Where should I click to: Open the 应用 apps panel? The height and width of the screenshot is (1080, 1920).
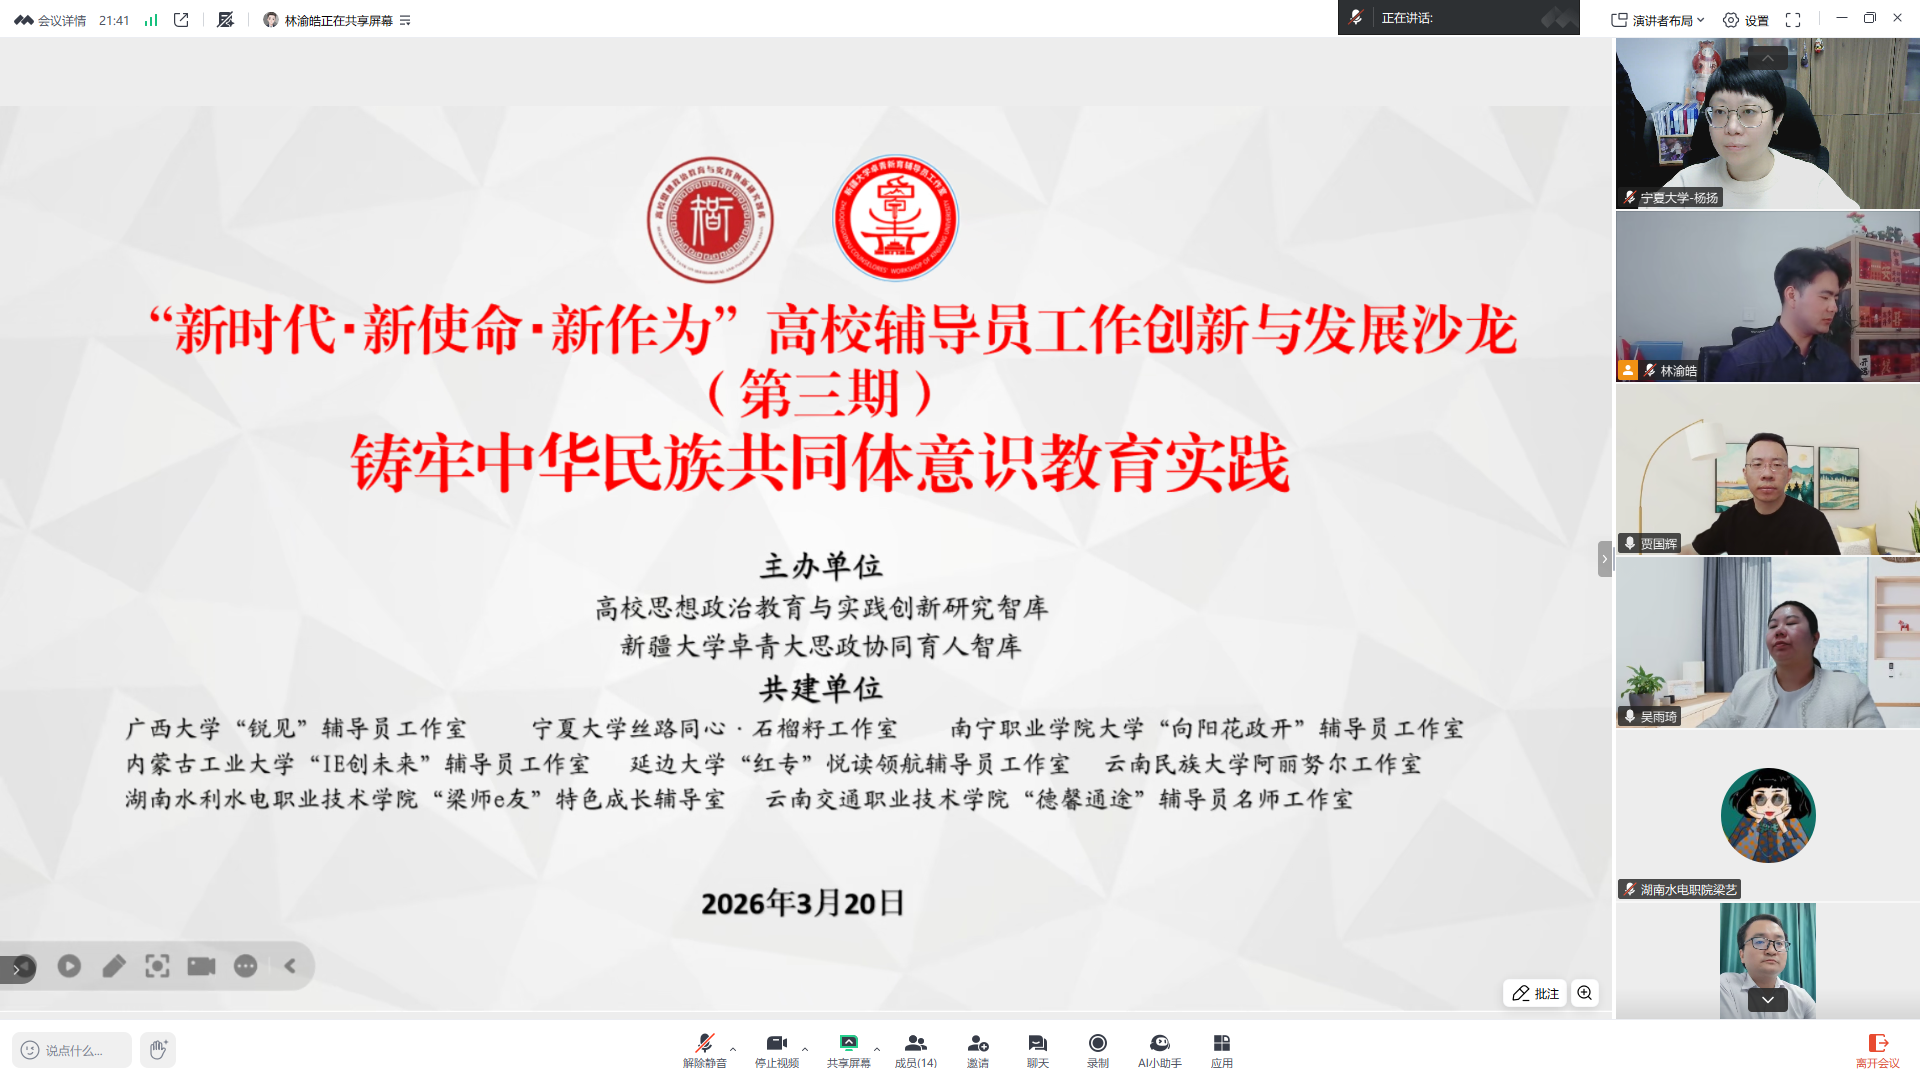[1221, 1050]
